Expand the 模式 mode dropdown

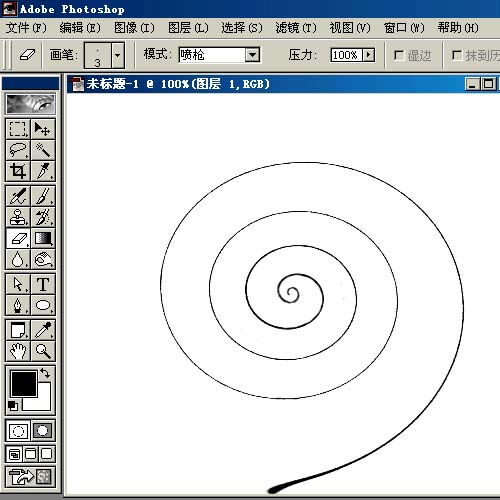pyautogui.click(x=252, y=55)
